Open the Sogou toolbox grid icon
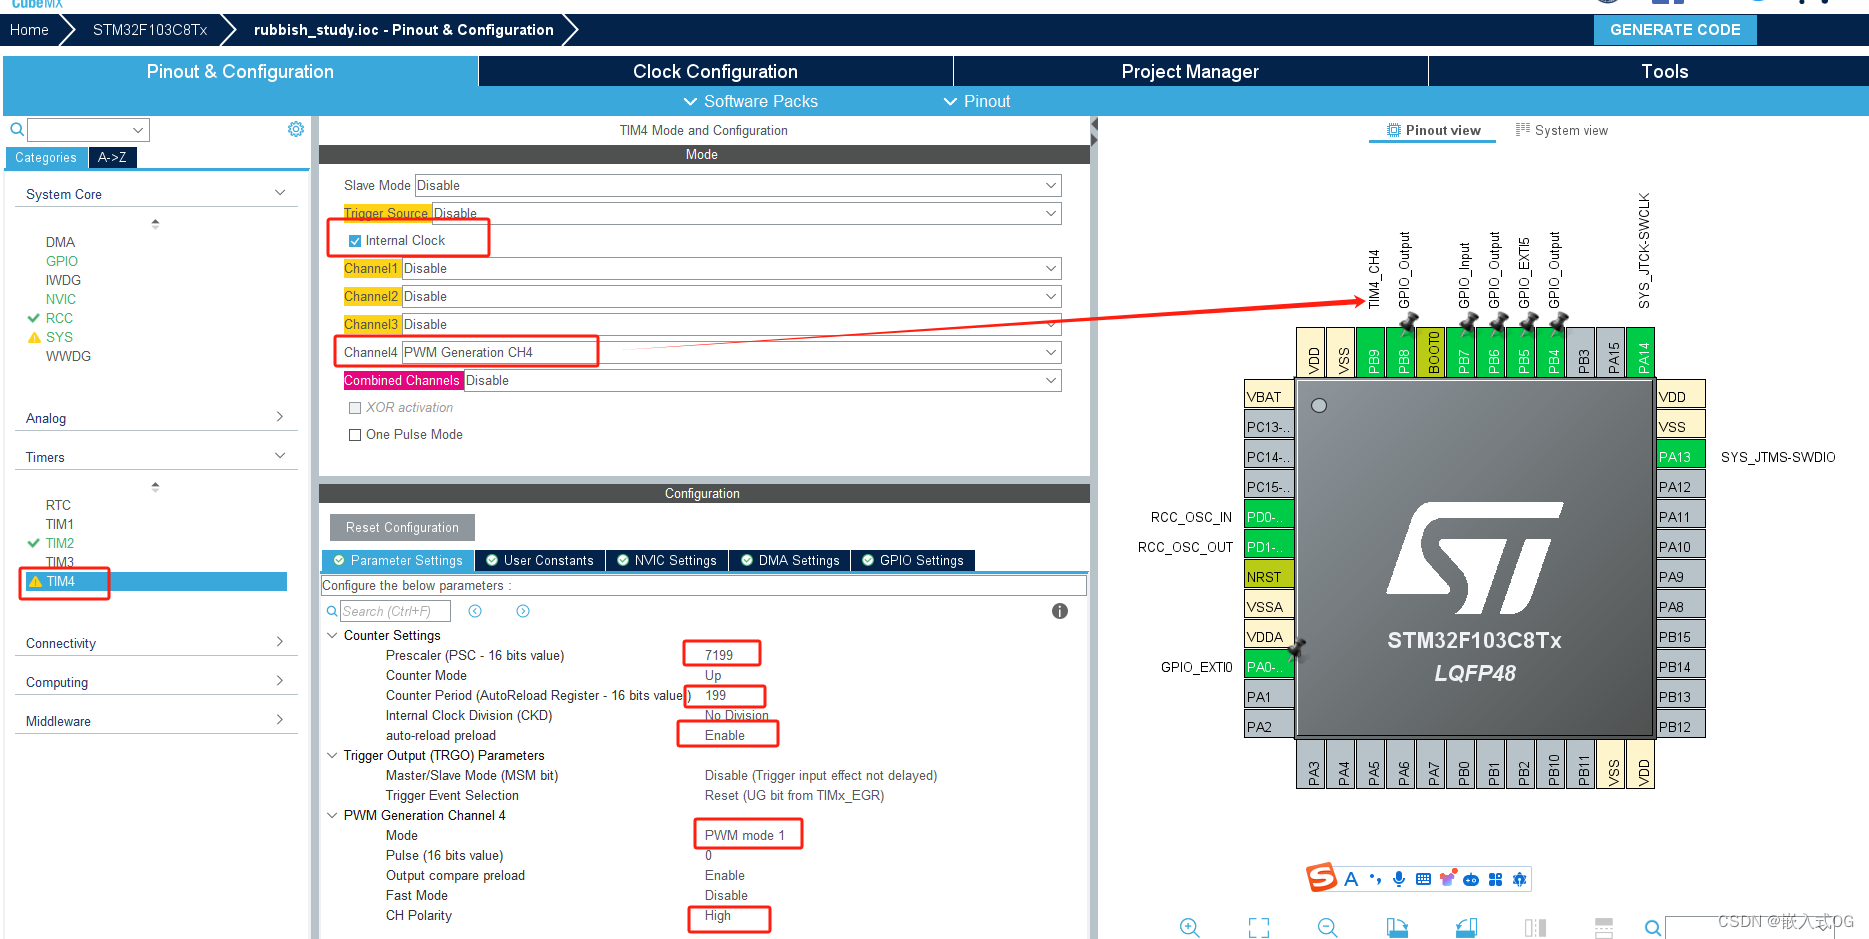This screenshot has height=939, width=1869. coord(1495,879)
